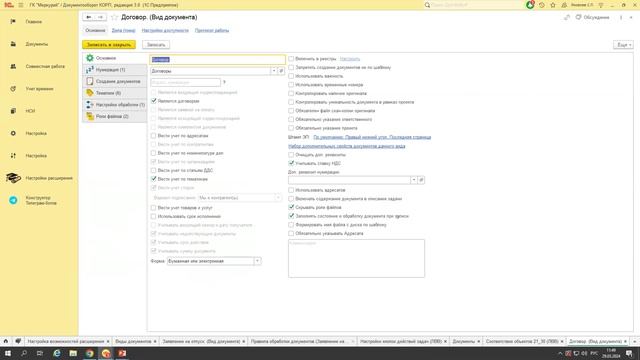640x360 pixels.
Task: Open Набор дополнительных свойств документов link
Action: pyautogui.click(x=347, y=146)
